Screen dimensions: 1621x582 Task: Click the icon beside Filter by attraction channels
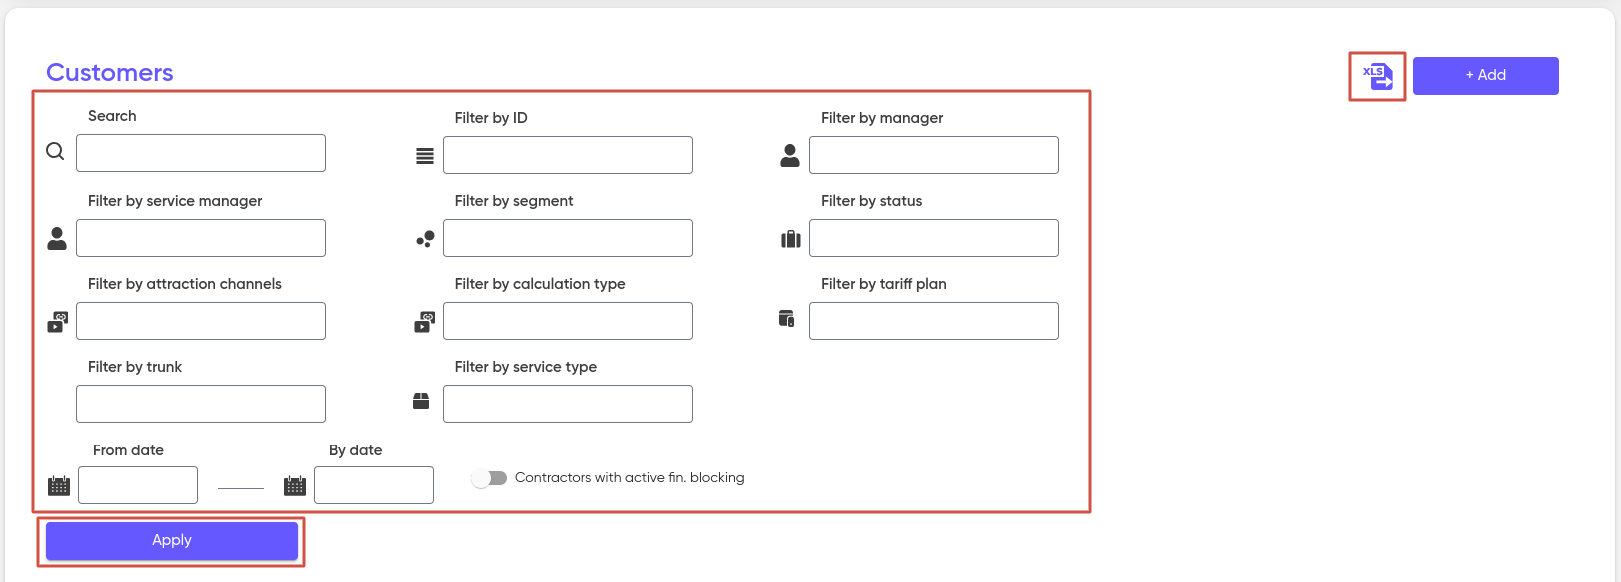click(x=58, y=322)
